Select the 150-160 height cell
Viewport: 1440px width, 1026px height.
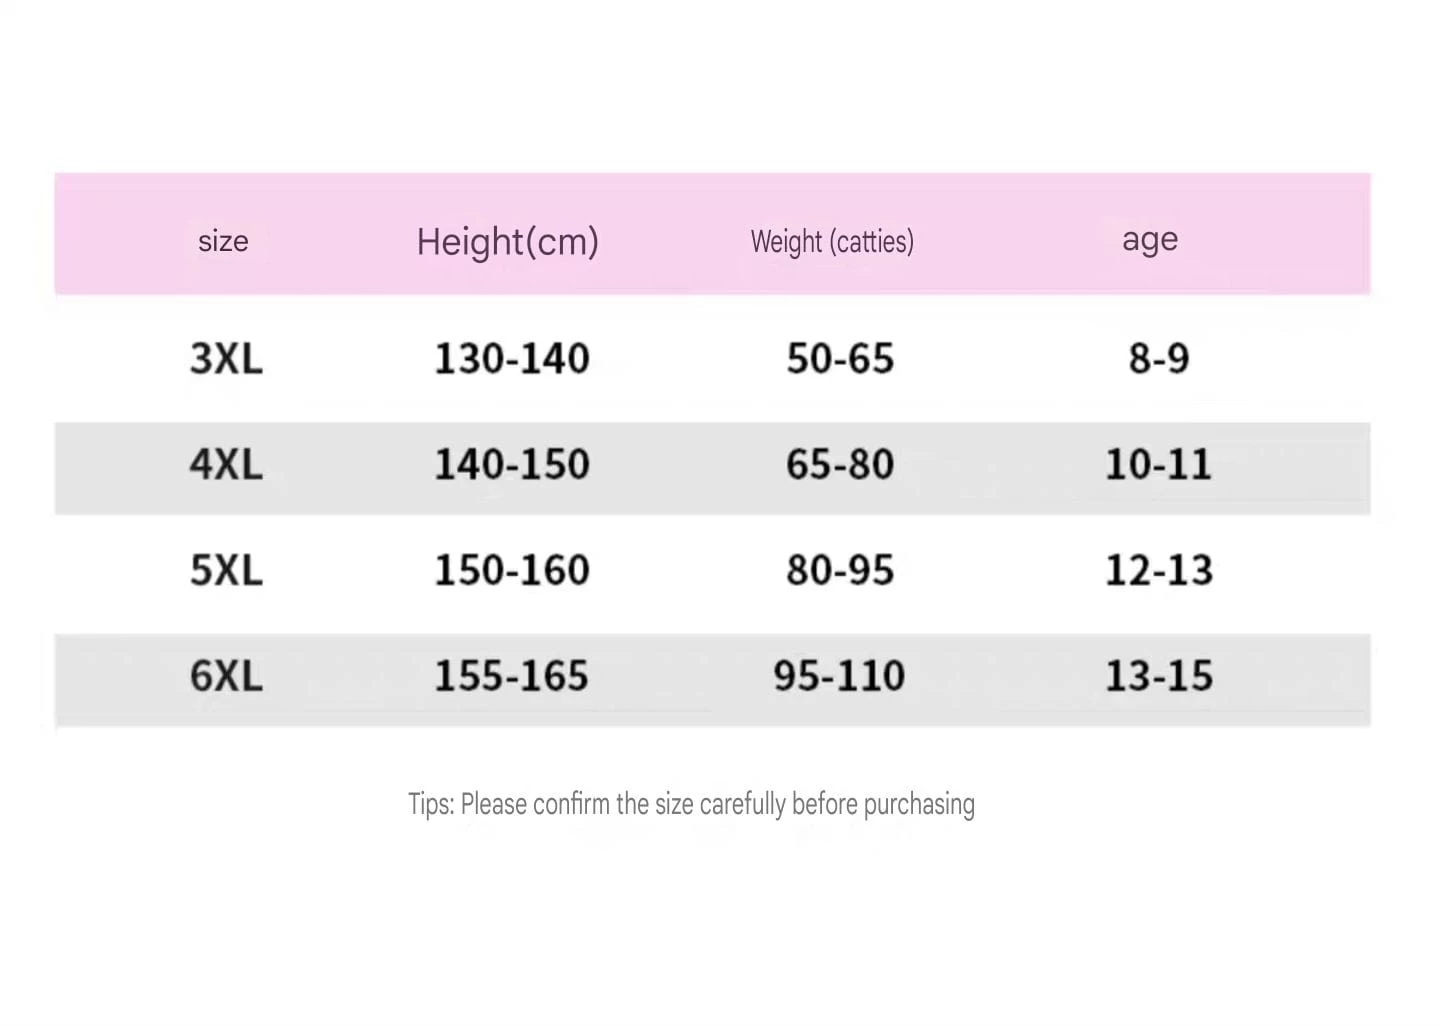tap(511, 570)
